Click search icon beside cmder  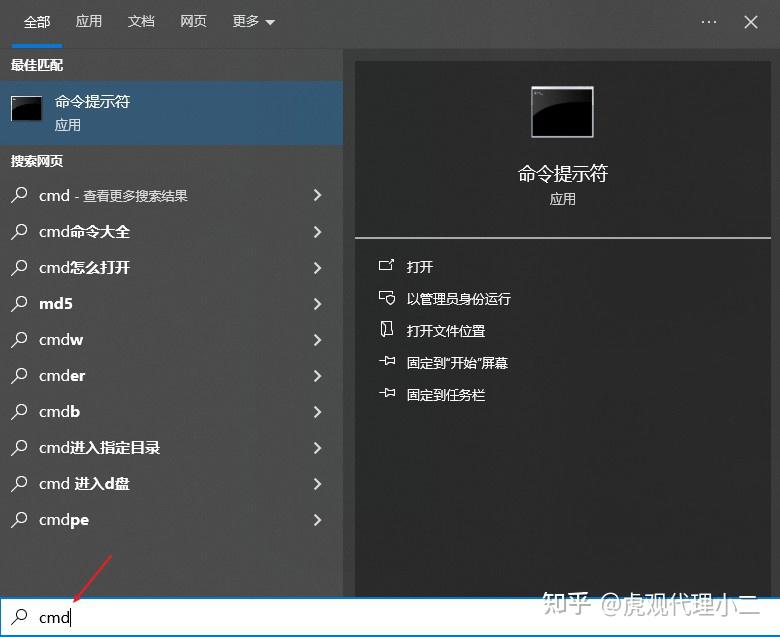[19, 375]
